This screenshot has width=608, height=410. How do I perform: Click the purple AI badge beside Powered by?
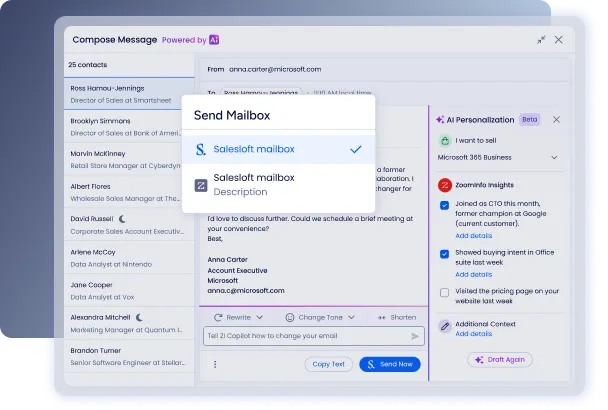214,40
